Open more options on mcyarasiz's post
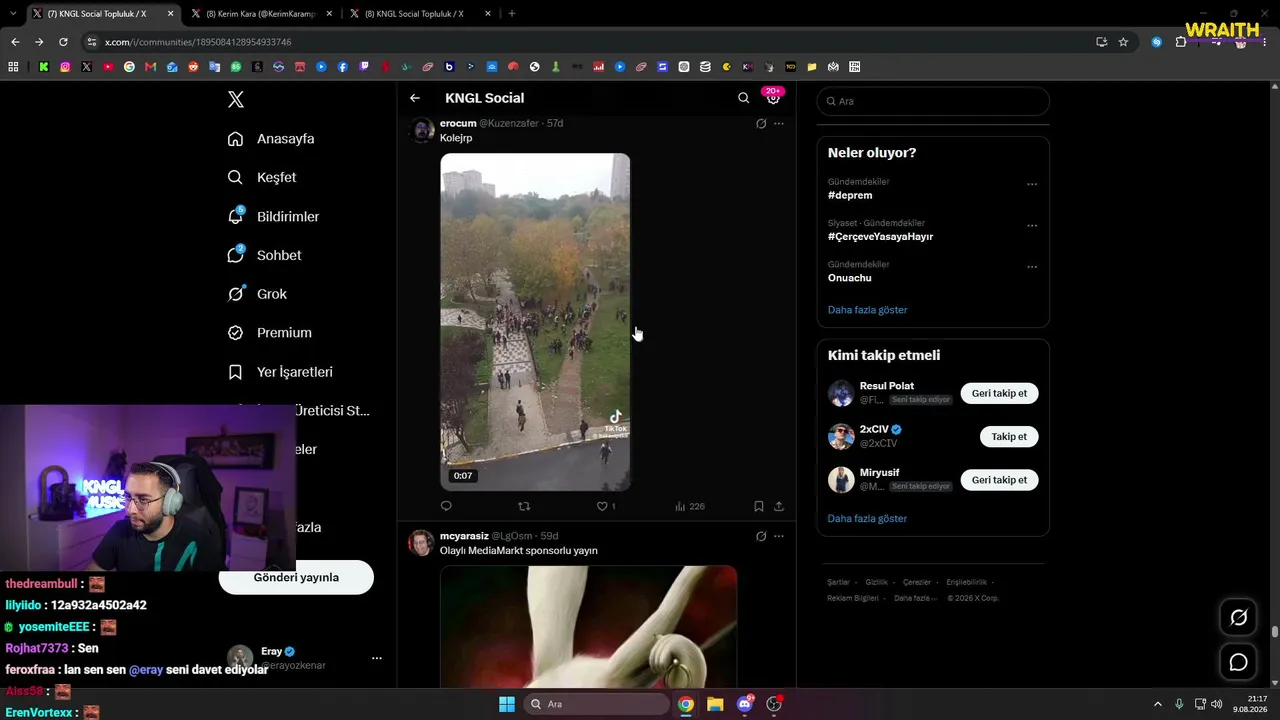 tap(779, 537)
